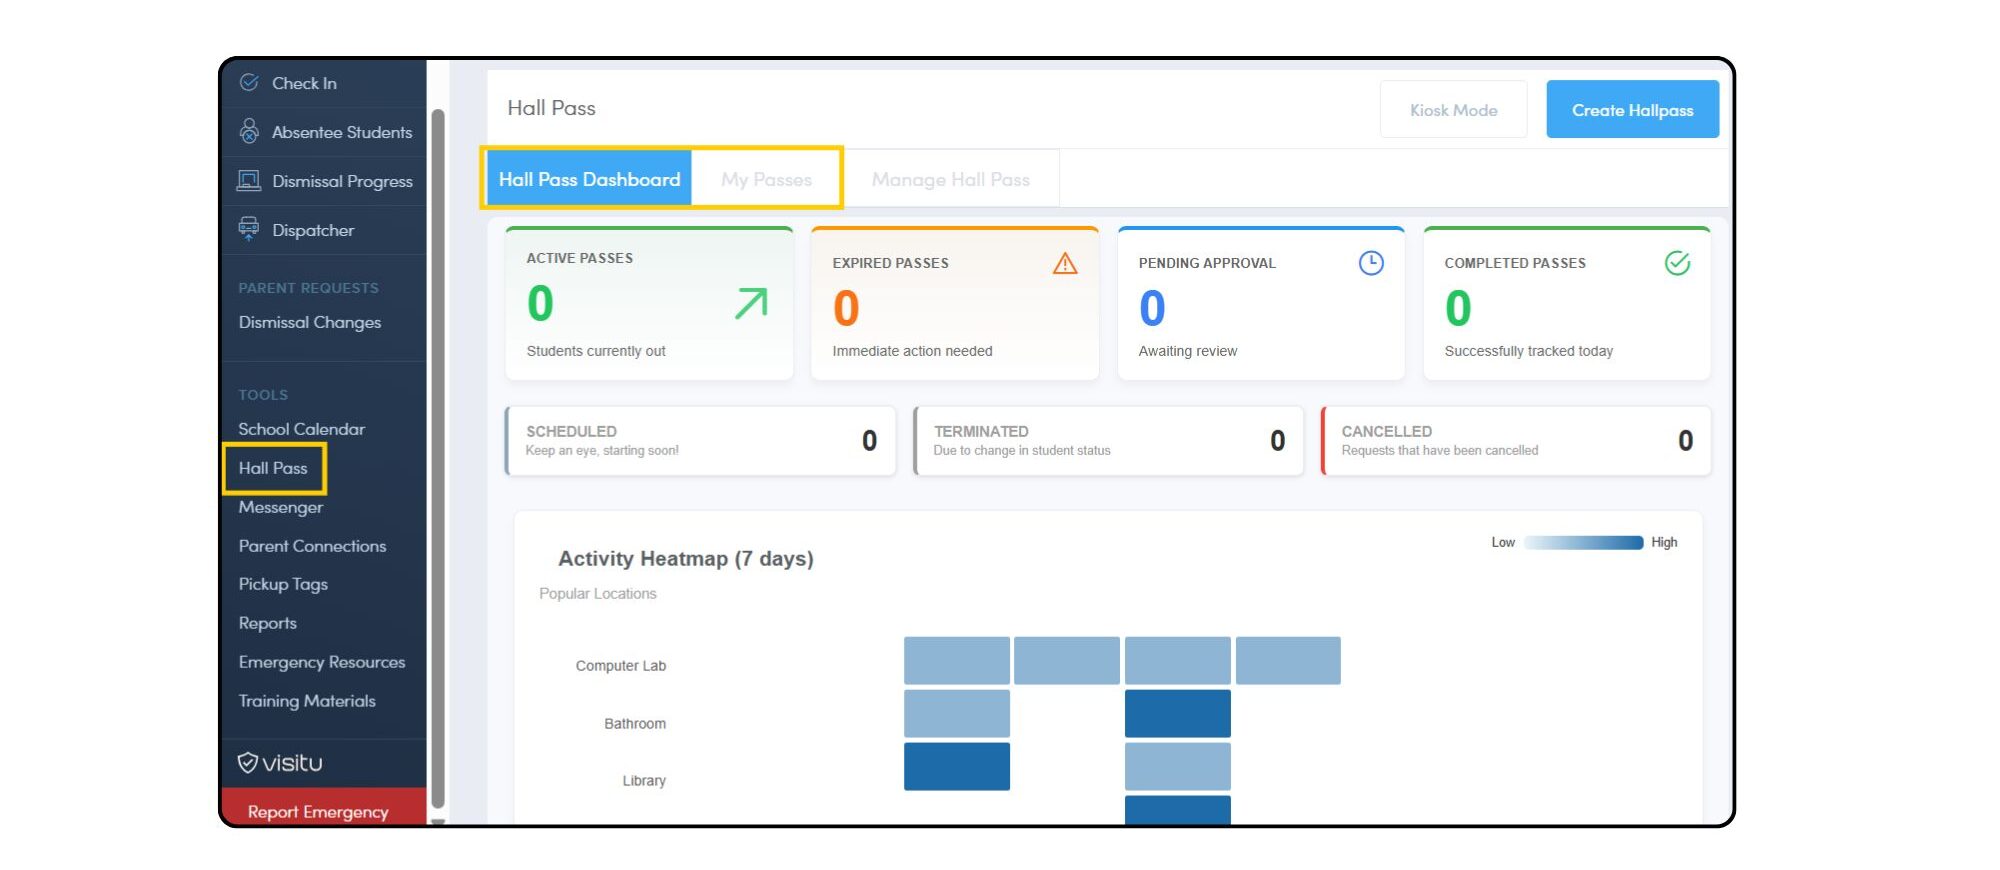
Task: Click the Dismissal Progress monitor icon
Action: click(x=249, y=181)
